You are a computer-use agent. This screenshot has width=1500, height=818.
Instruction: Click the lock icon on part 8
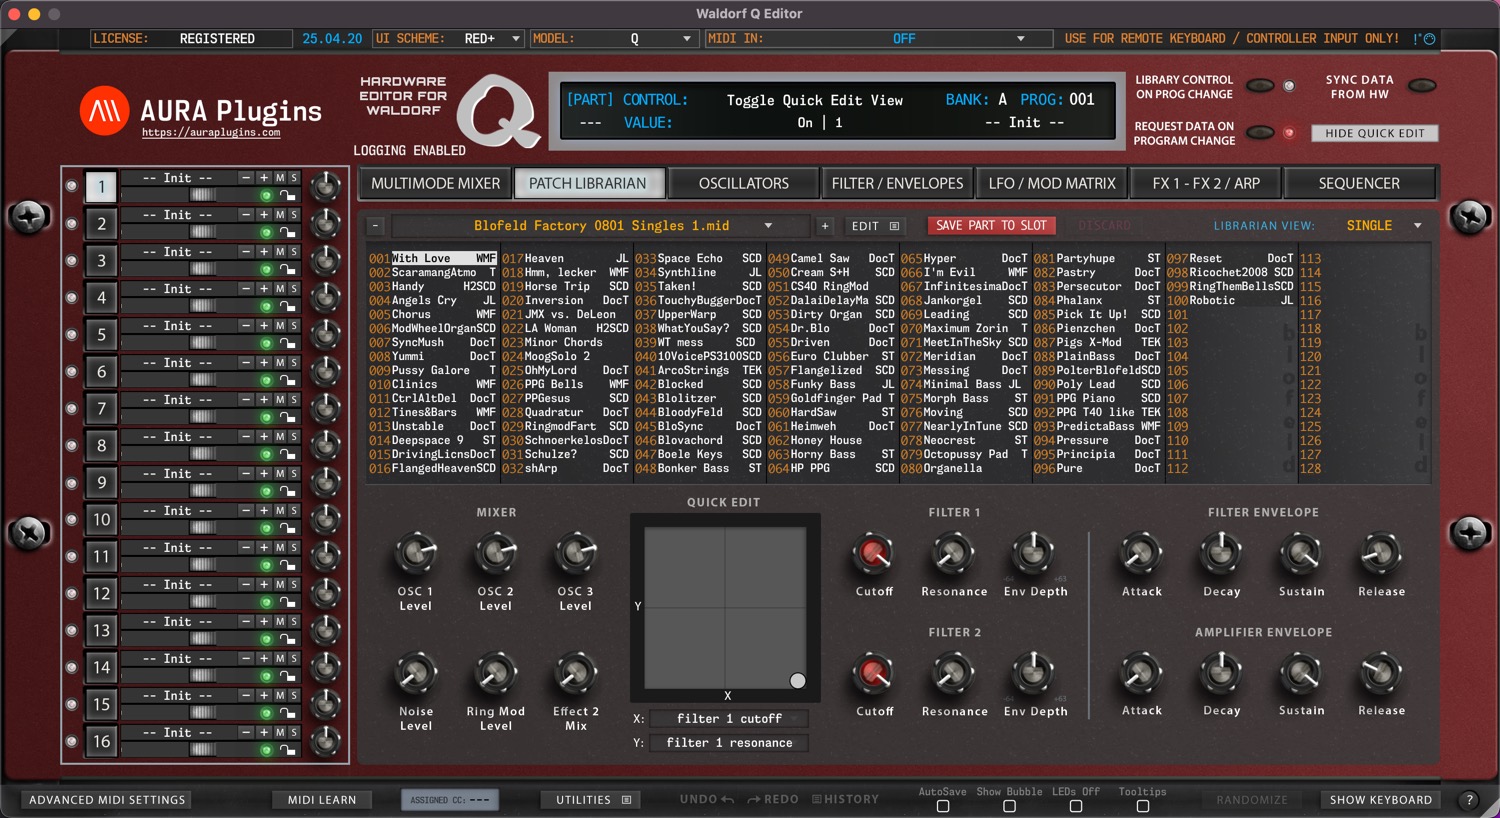tap(287, 455)
